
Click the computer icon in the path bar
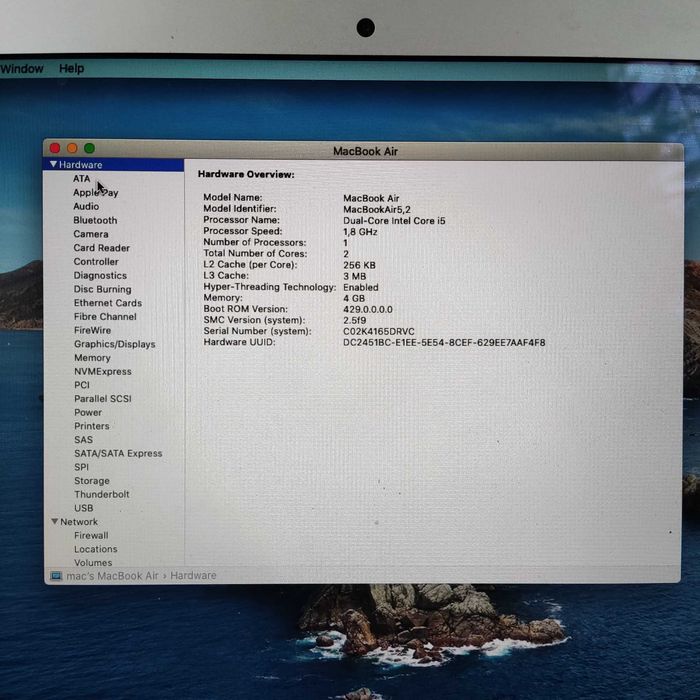pos(56,576)
